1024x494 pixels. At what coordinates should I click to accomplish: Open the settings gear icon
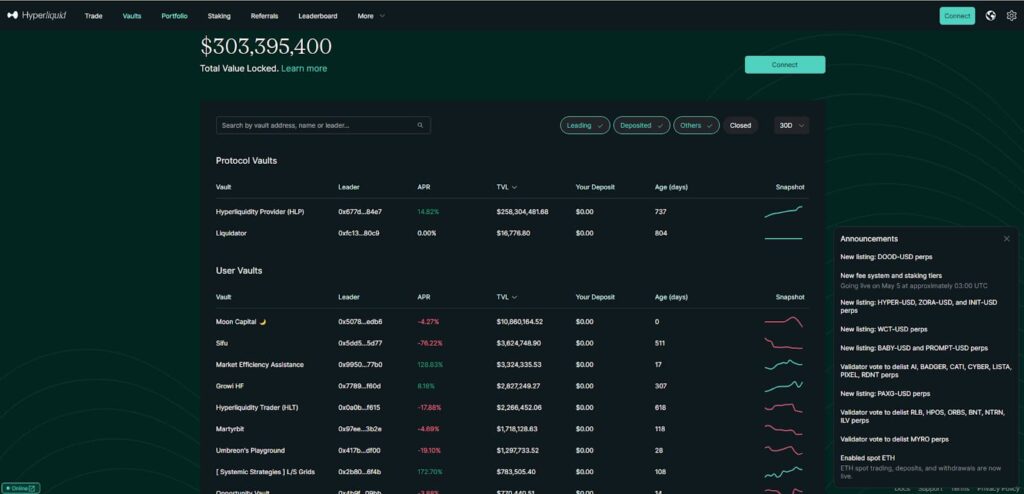tap(1012, 16)
